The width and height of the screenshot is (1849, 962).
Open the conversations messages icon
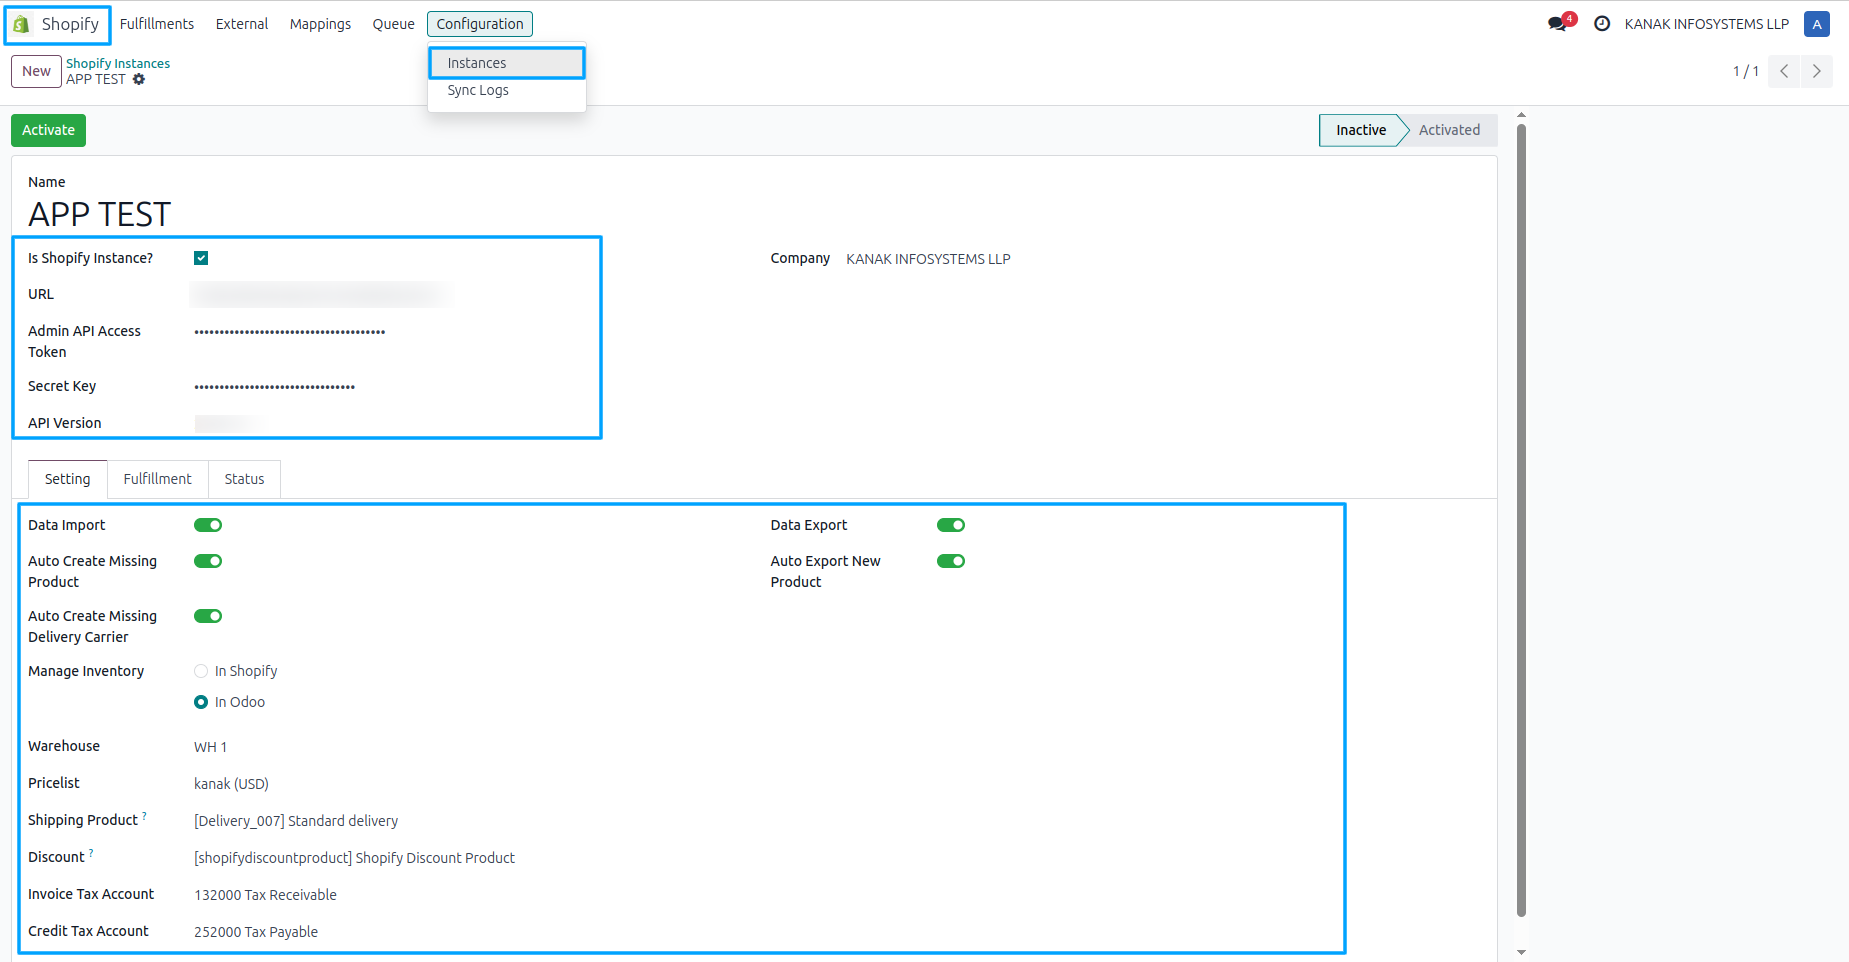click(x=1557, y=24)
